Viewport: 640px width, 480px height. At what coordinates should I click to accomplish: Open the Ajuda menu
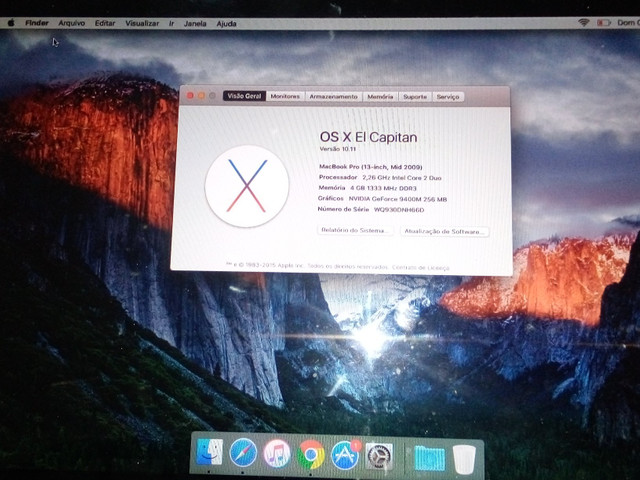227,24
